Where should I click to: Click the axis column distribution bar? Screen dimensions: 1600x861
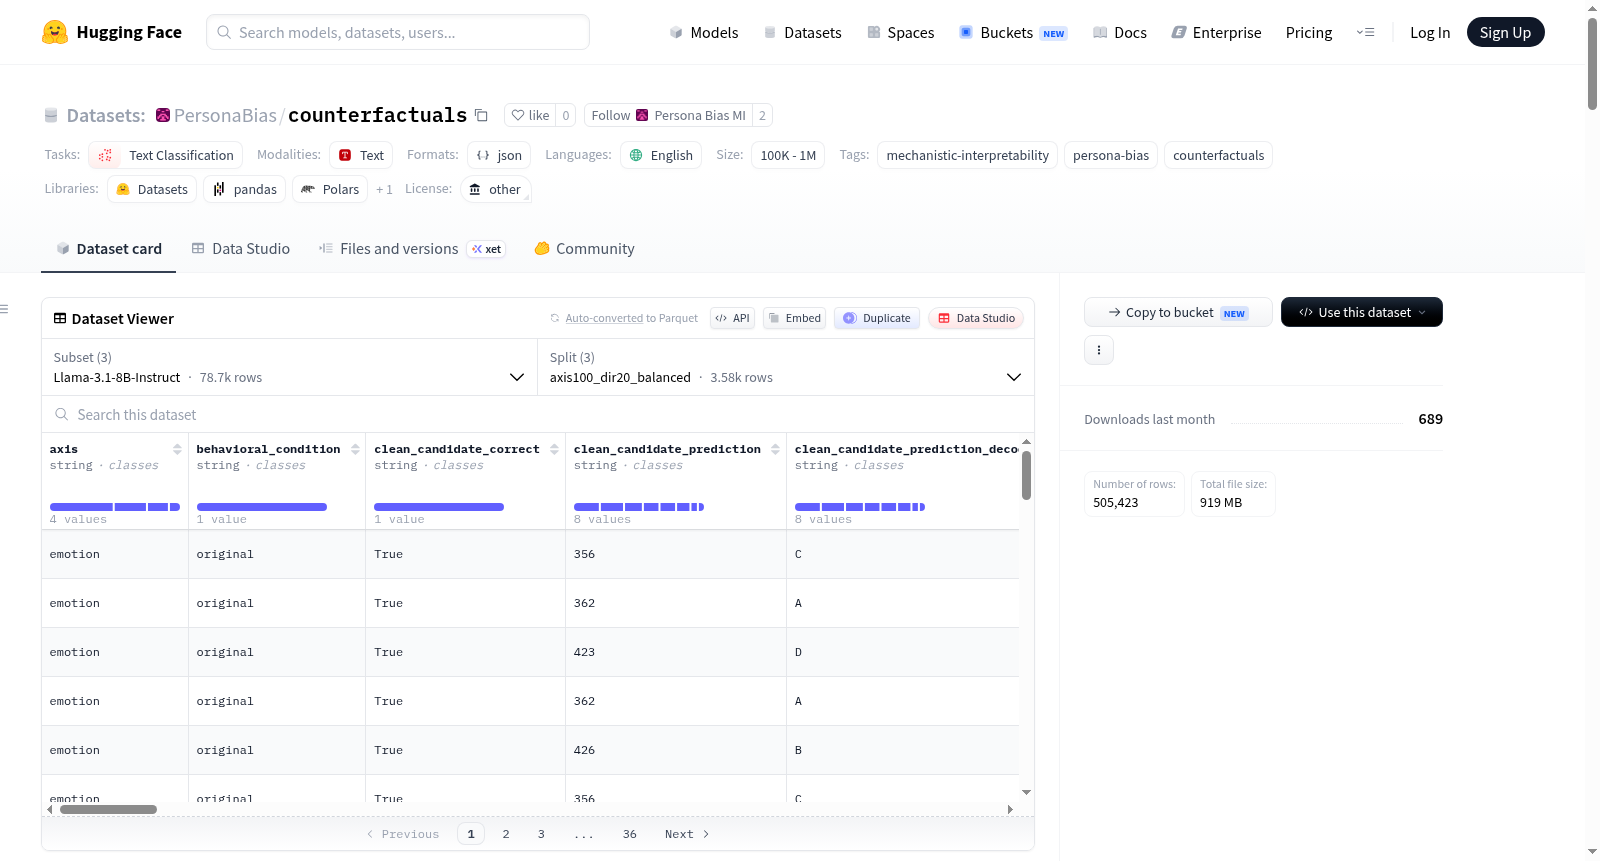click(x=115, y=507)
